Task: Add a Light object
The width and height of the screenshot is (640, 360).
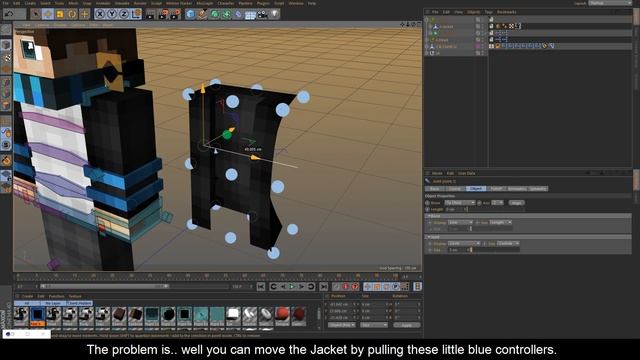Action: tap(274, 14)
